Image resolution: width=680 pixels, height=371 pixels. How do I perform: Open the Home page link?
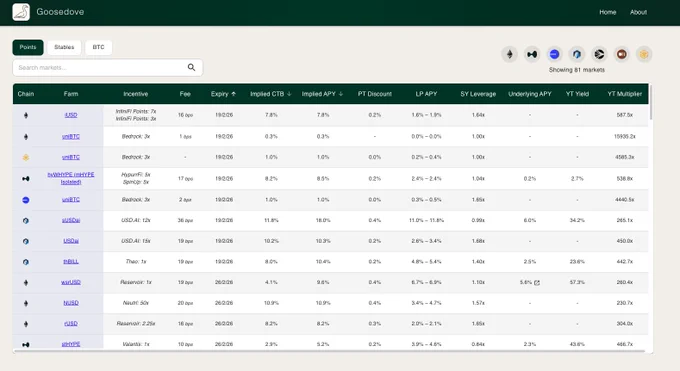click(x=608, y=12)
